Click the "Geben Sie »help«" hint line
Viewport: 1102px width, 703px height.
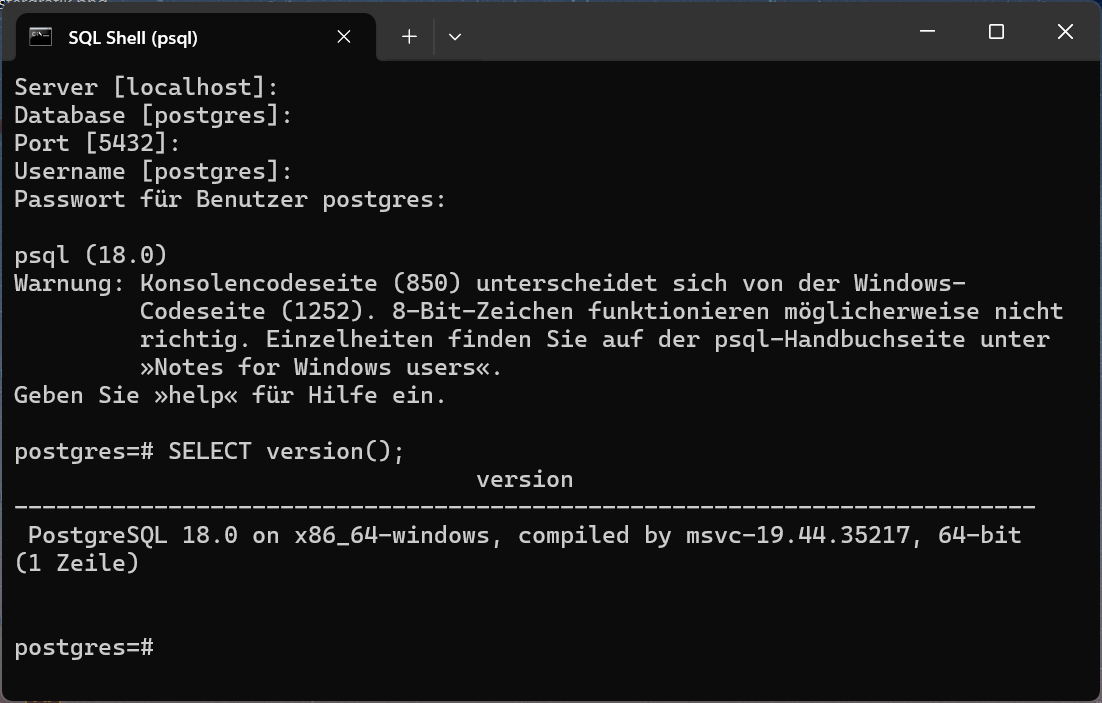coord(230,395)
